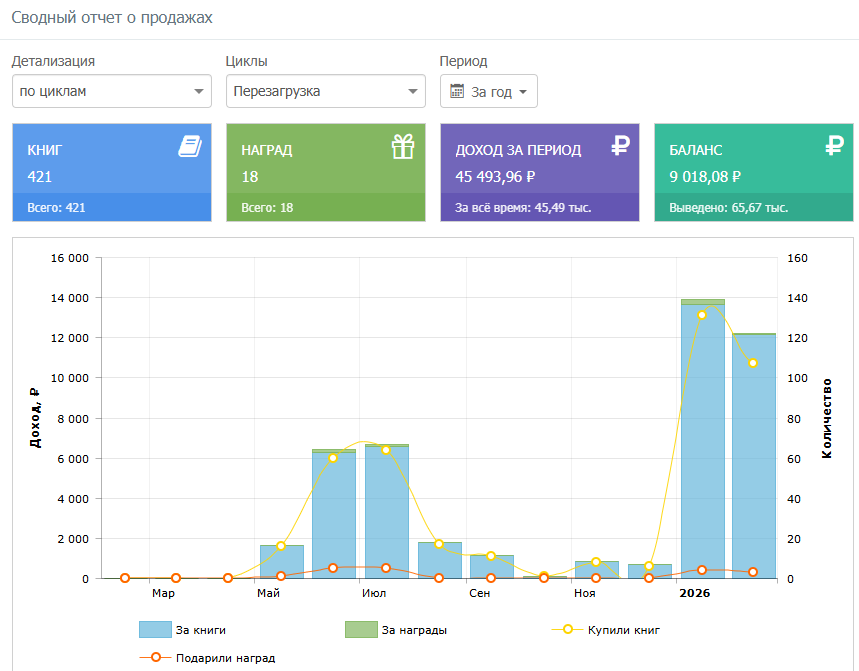
Task: Click the Всего: 18 footer on the awards card
Action: [x=326, y=208]
